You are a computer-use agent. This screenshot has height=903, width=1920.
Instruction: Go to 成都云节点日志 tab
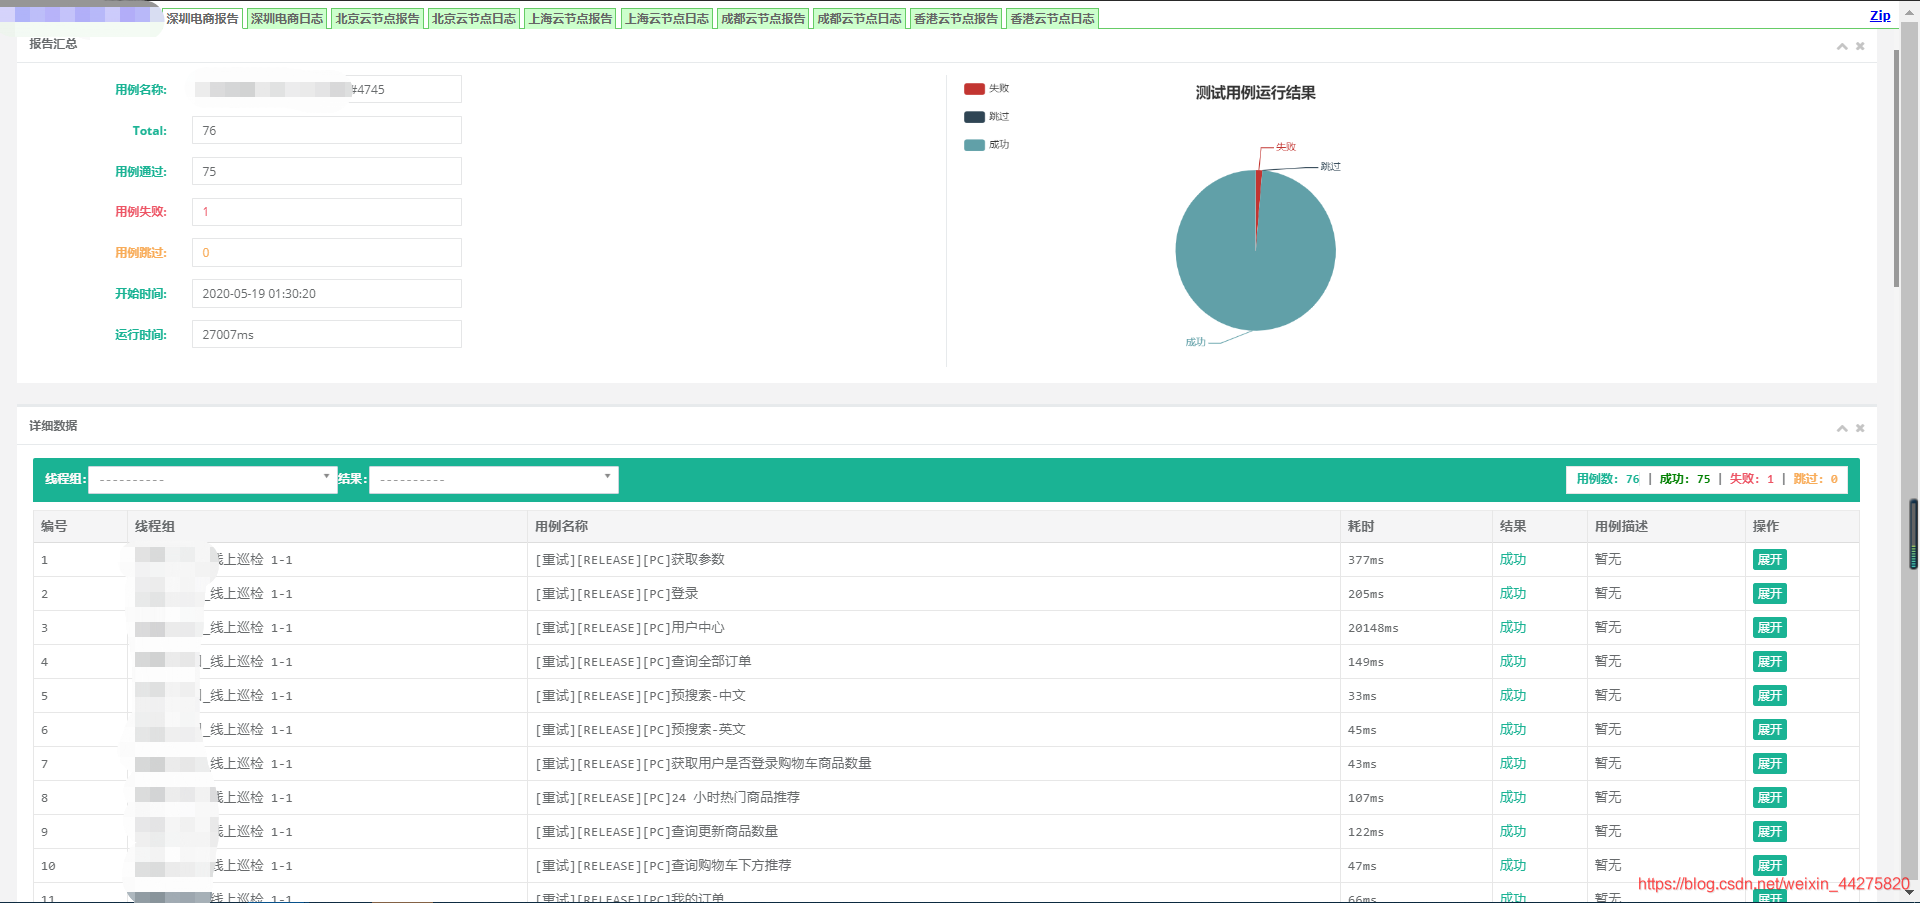point(859,18)
